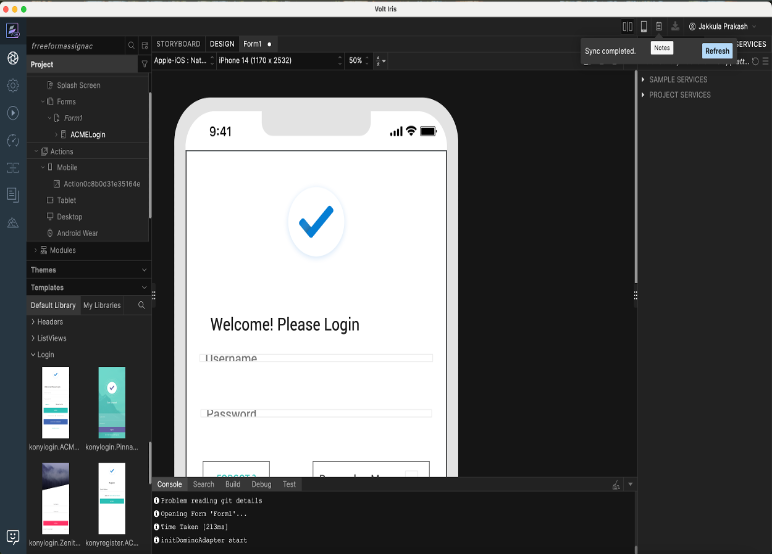The width and height of the screenshot is (772, 554).
Task: Click the search icon next to project name
Action: [131, 45]
